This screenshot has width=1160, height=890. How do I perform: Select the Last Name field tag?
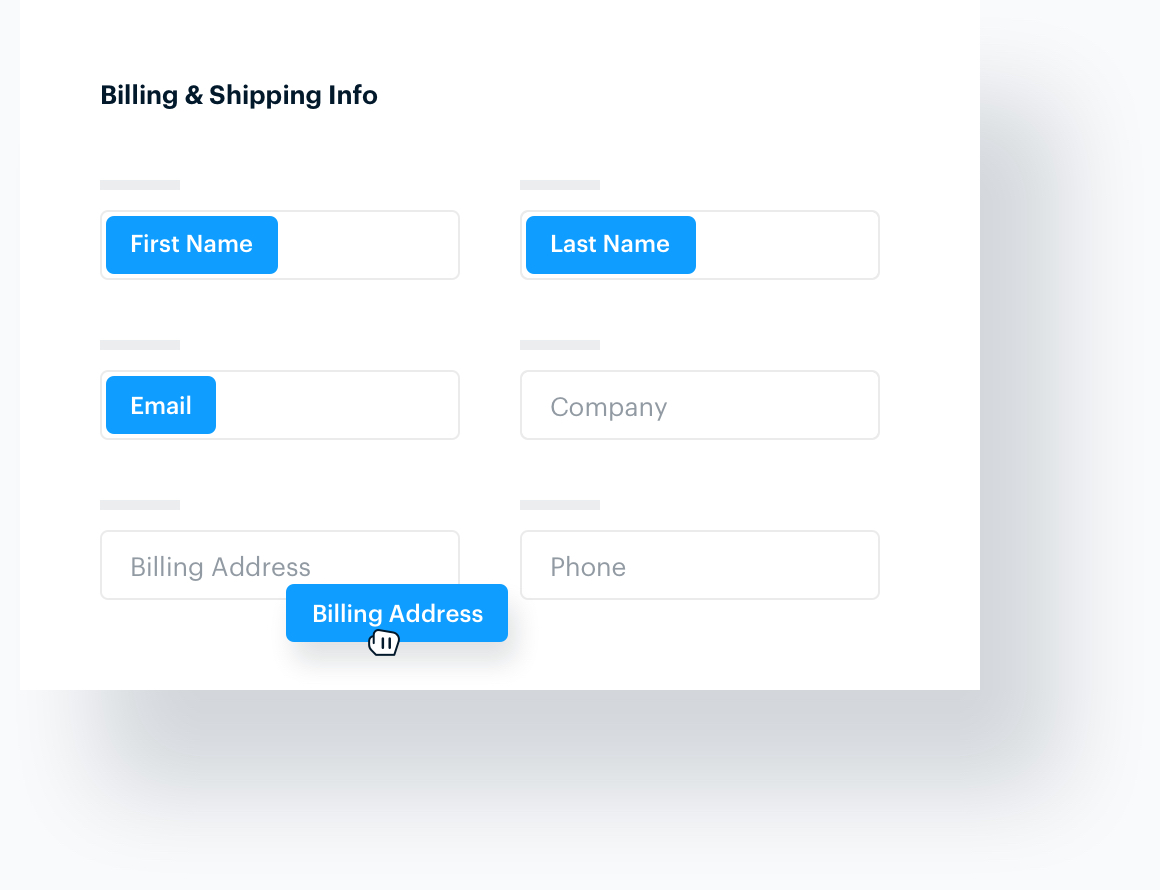[x=610, y=244]
